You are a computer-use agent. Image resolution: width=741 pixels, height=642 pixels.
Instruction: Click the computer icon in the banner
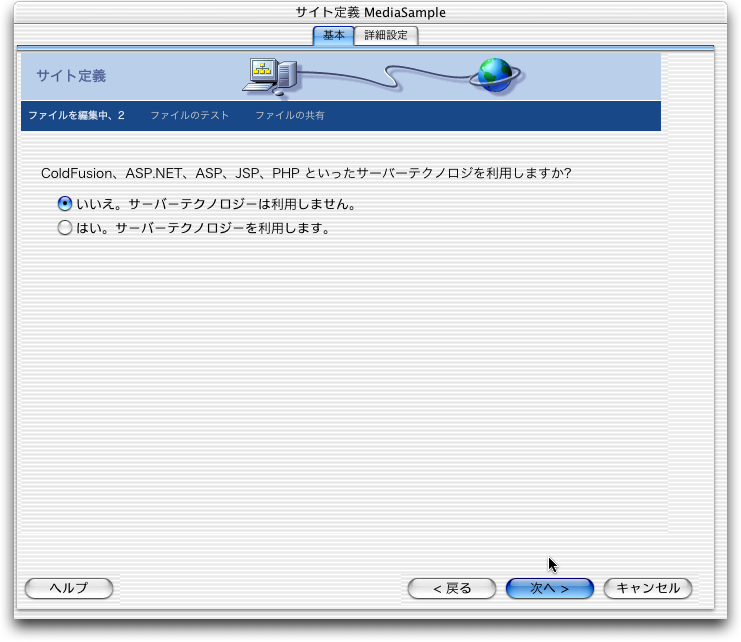click(x=270, y=77)
